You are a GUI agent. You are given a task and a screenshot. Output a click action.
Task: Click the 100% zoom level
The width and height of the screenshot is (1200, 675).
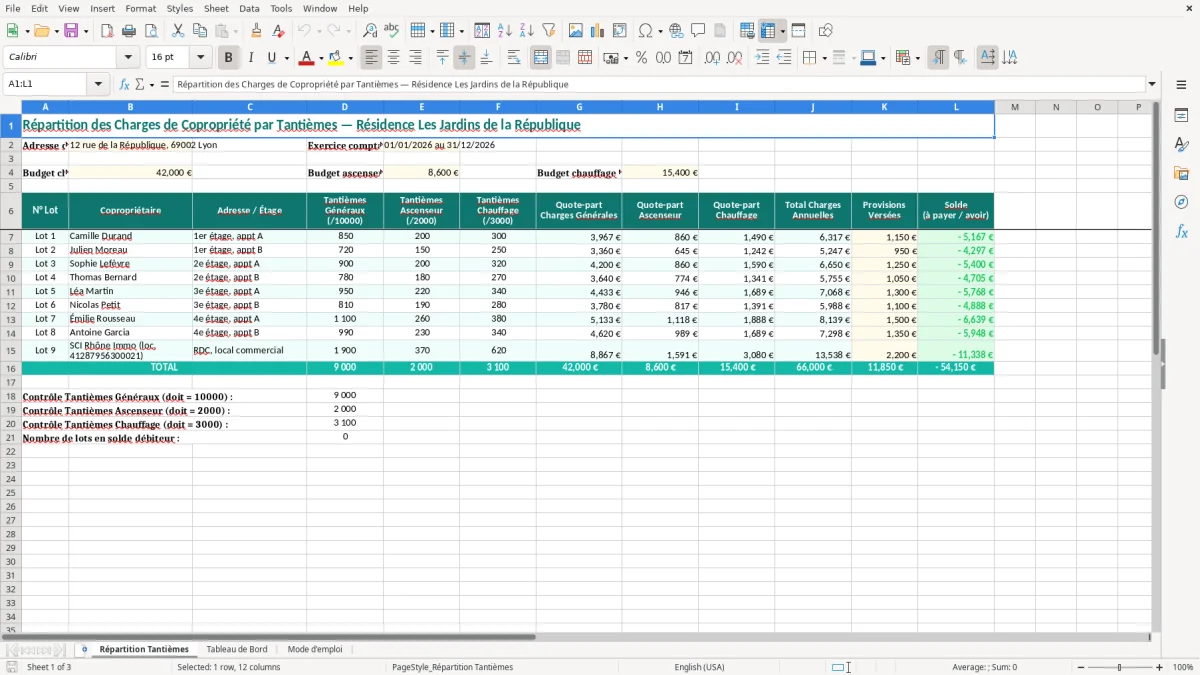point(1183,667)
